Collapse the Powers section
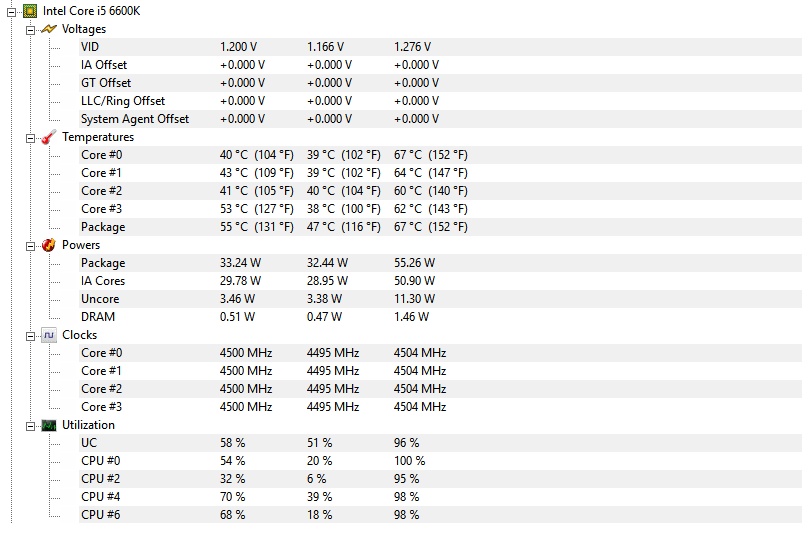This screenshot has width=802, height=543. coord(30,246)
